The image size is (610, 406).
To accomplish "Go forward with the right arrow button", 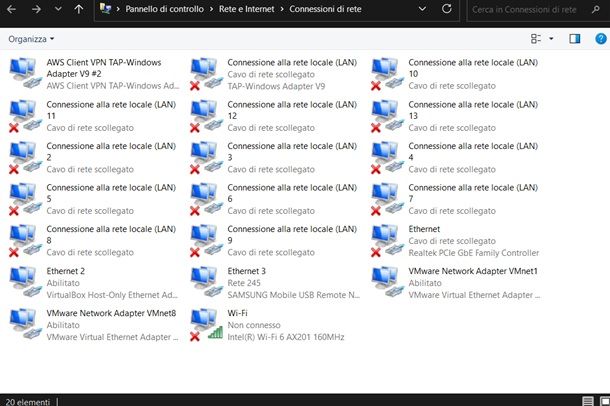I will 36,9.
